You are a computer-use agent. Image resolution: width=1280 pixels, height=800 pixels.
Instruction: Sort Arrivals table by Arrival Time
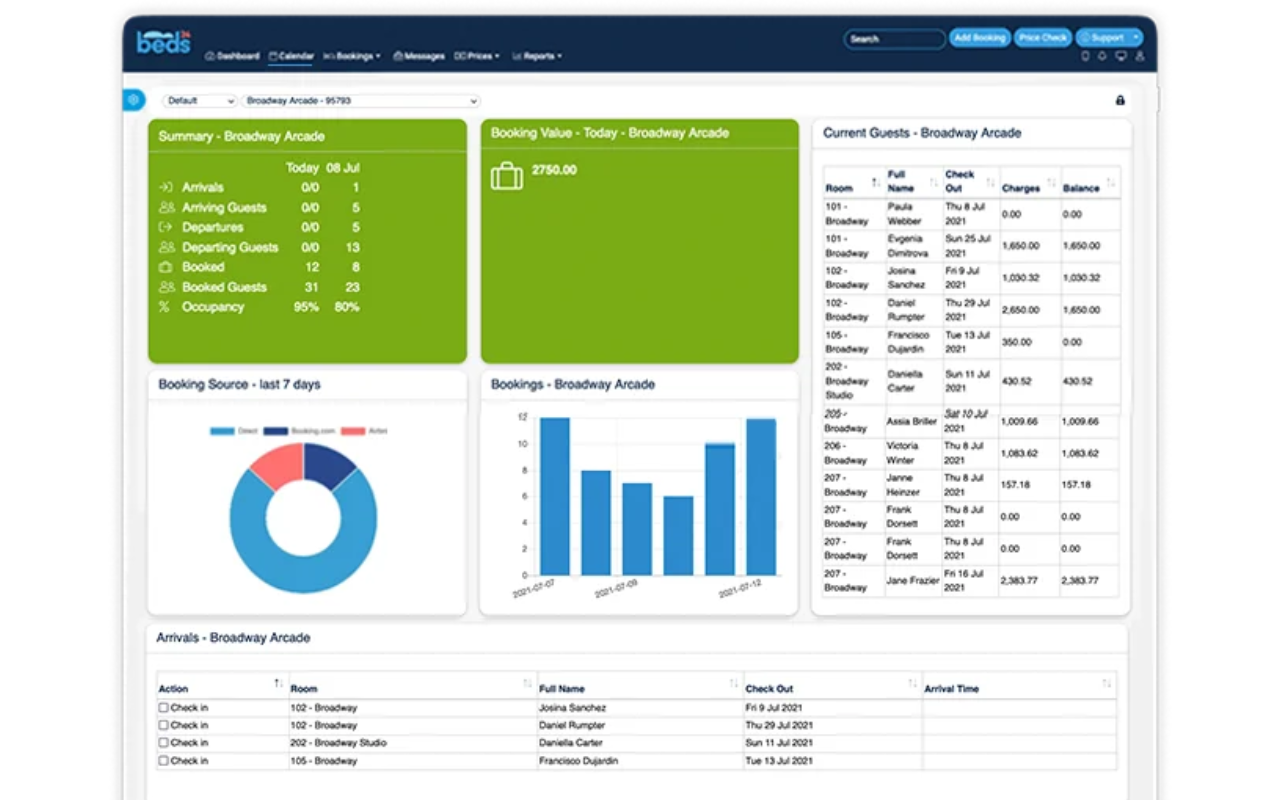click(x=1106, y=684)
